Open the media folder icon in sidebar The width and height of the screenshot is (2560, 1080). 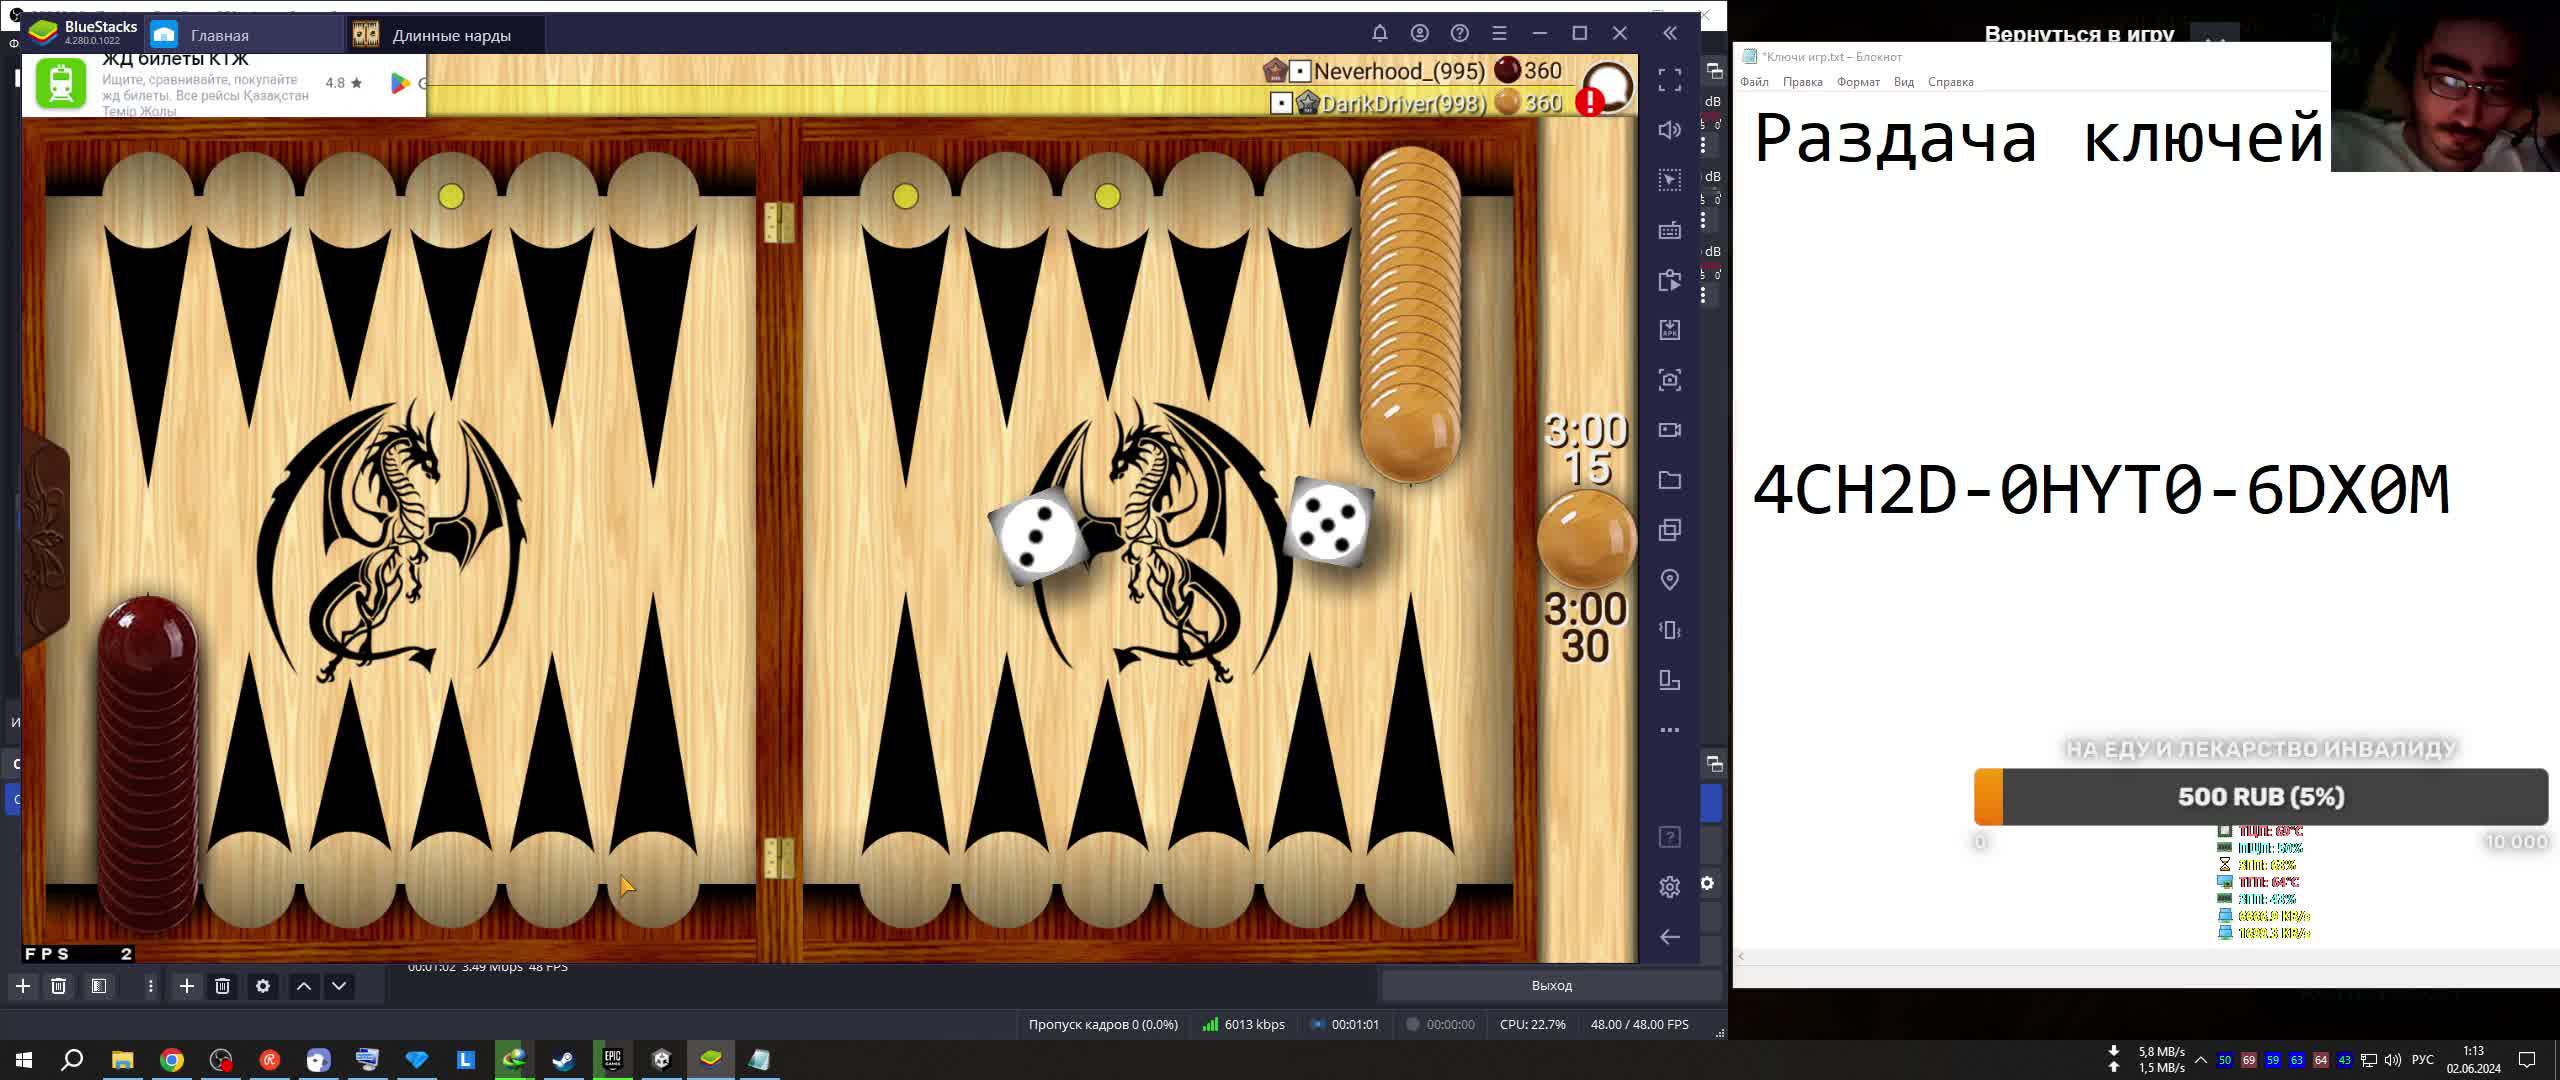pyautogui.click(x=1669, y=480)
